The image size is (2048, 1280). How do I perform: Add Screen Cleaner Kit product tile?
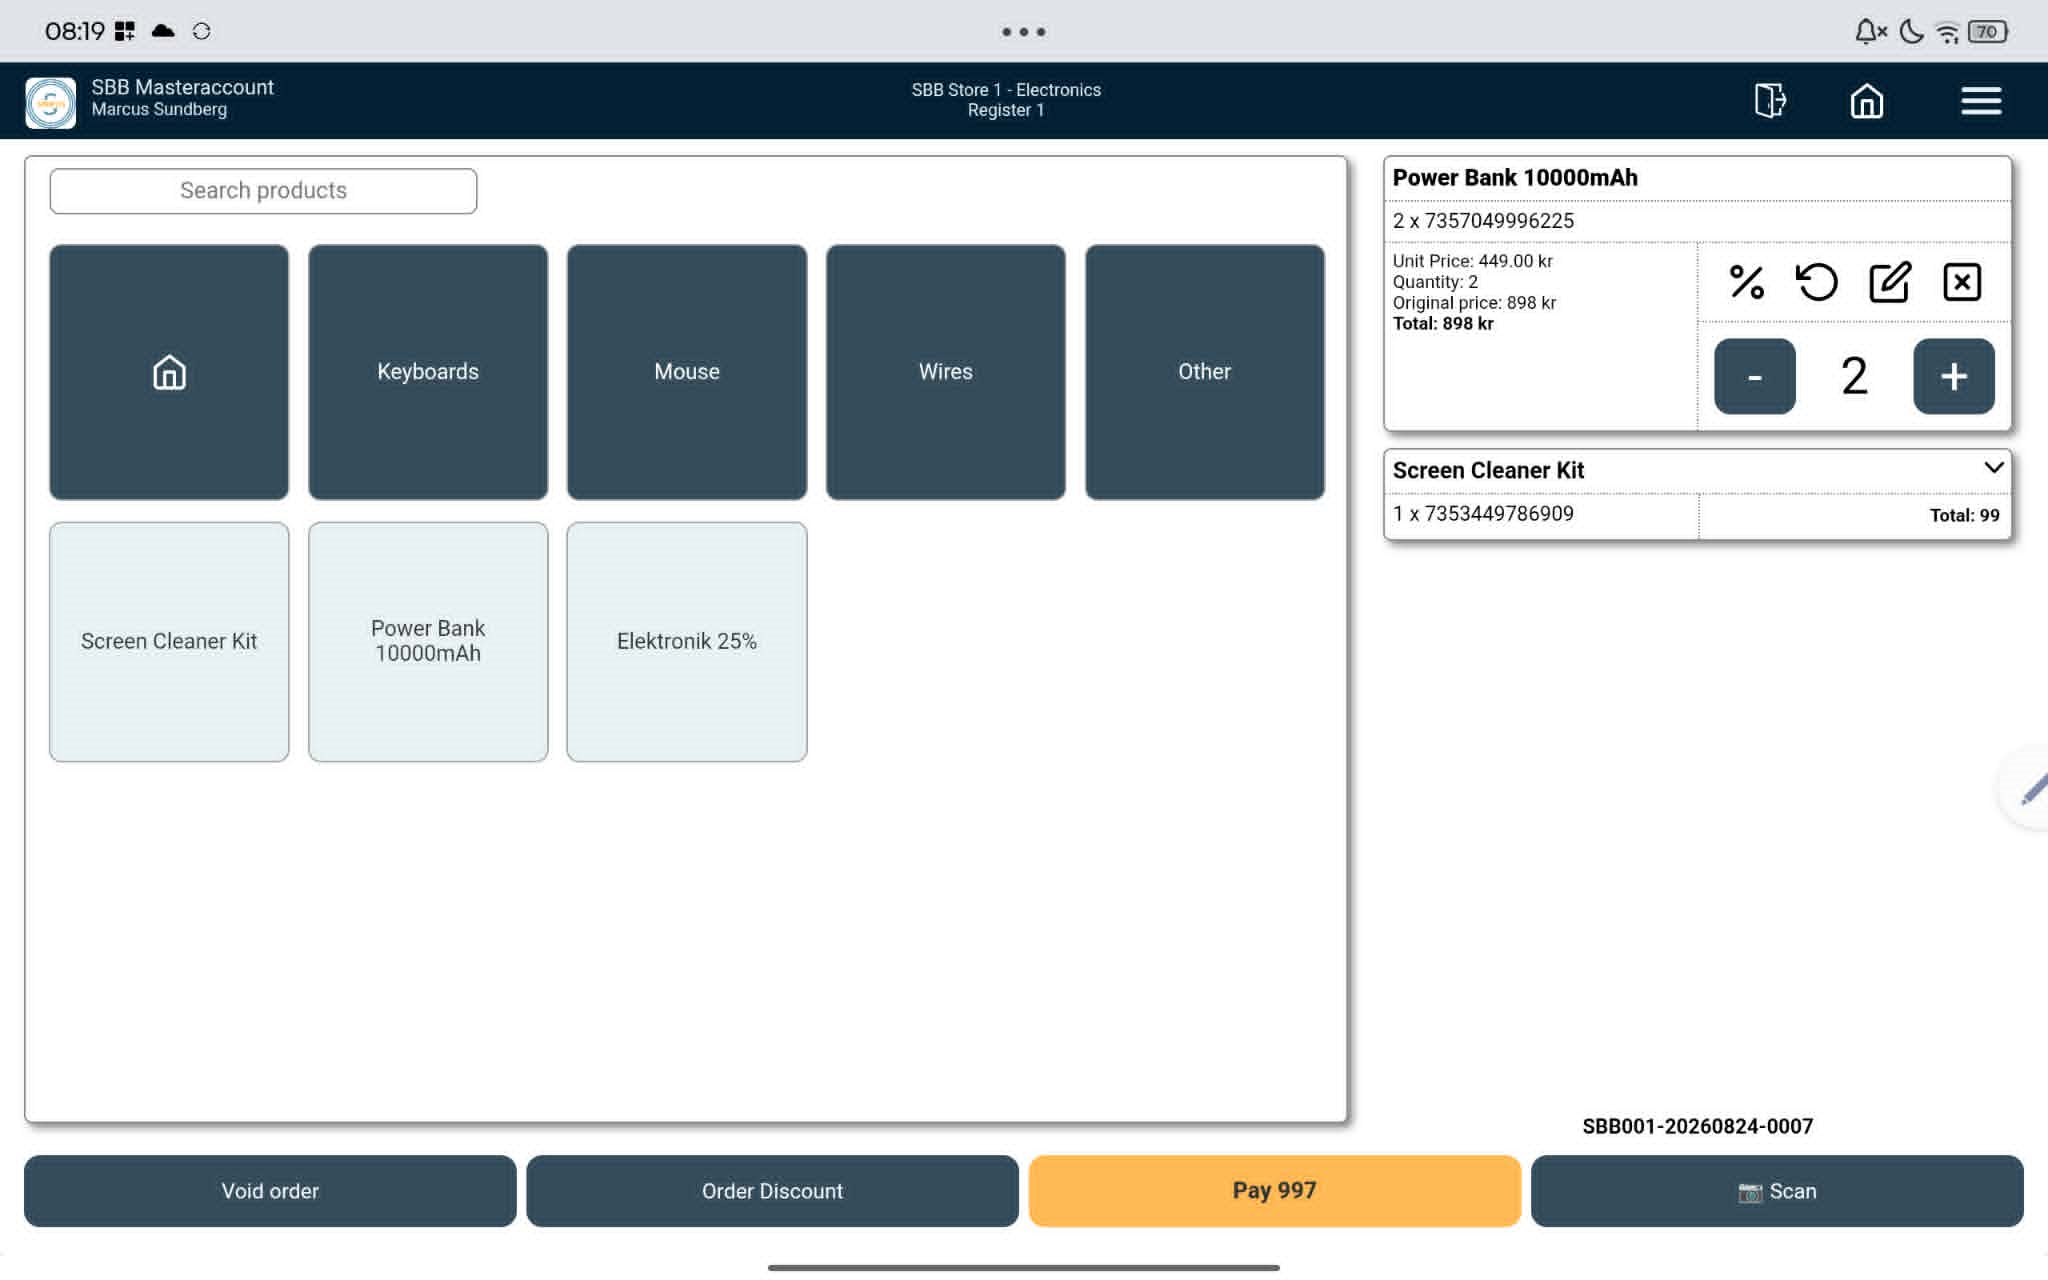coord(169,641)
